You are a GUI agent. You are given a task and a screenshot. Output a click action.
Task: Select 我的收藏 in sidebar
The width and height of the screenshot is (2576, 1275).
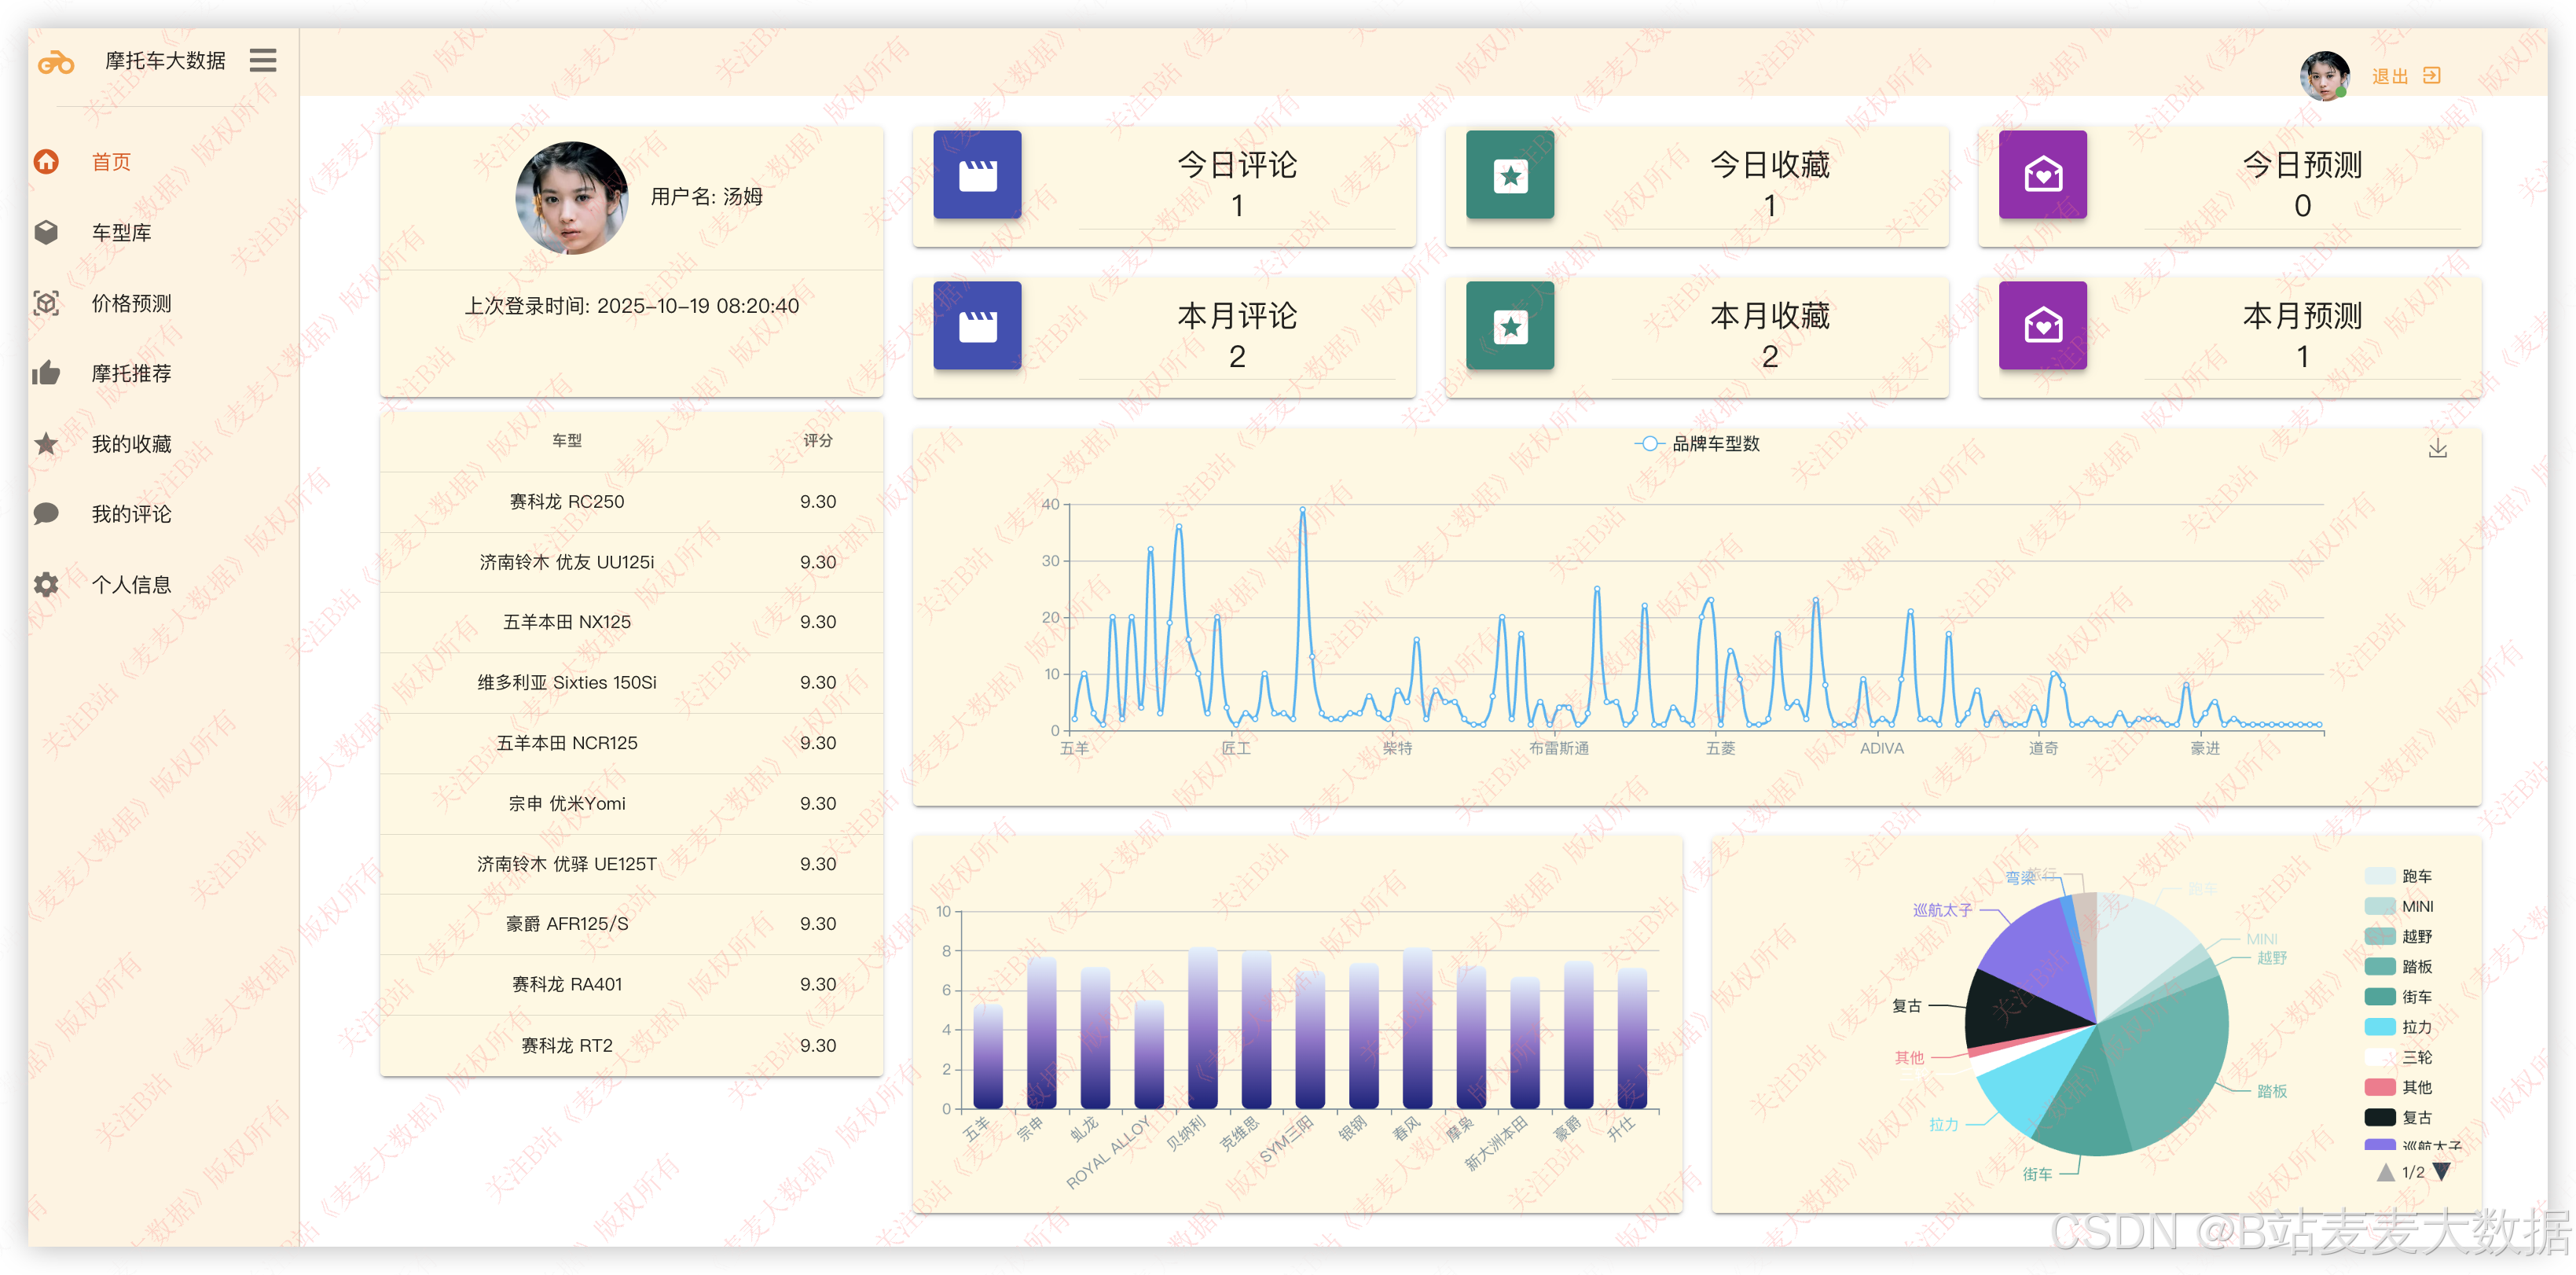click(131, 444)
